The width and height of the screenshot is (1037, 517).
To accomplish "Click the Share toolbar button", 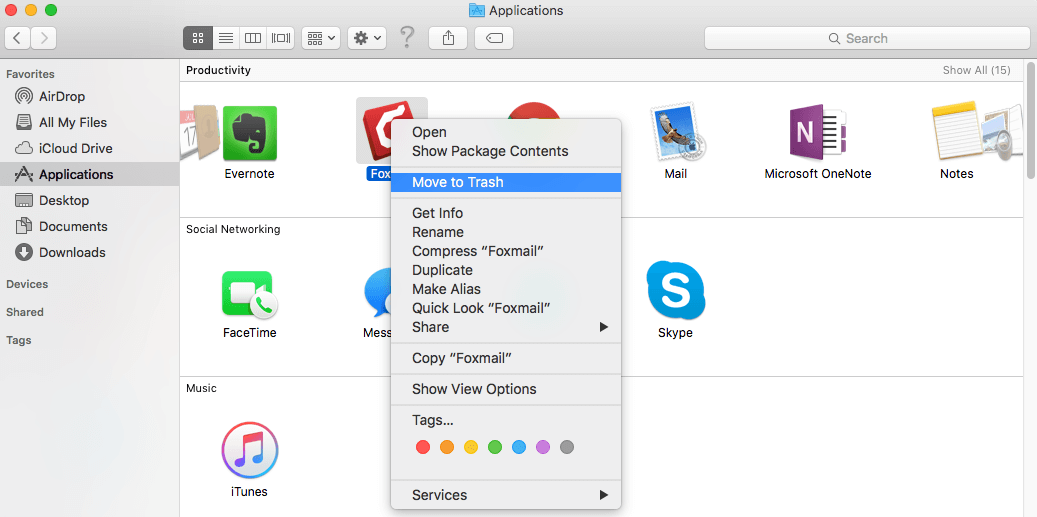I will click(x=448, y=38).
